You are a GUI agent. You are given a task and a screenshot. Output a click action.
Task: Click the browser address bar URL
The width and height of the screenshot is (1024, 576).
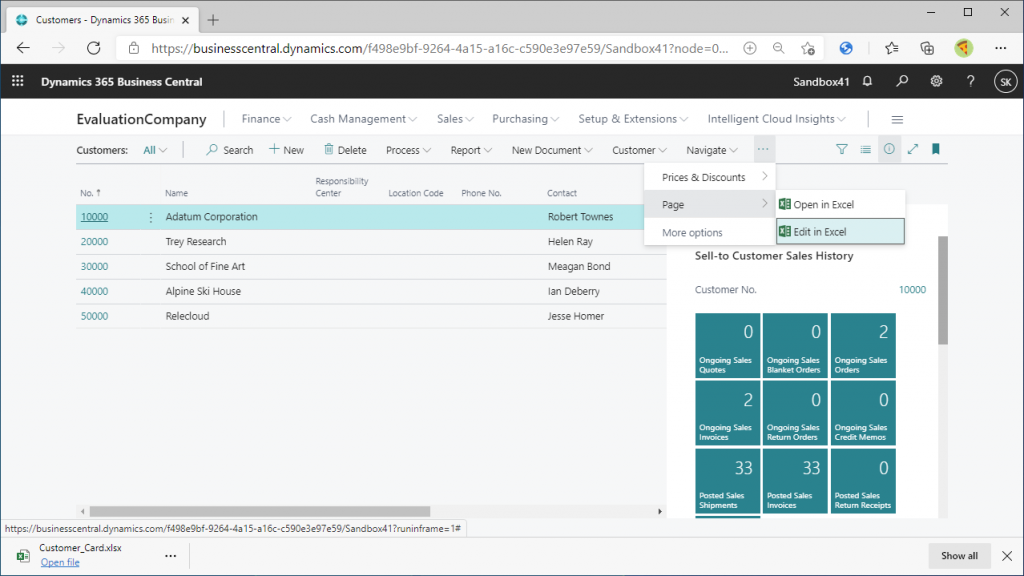click(439, 48)
